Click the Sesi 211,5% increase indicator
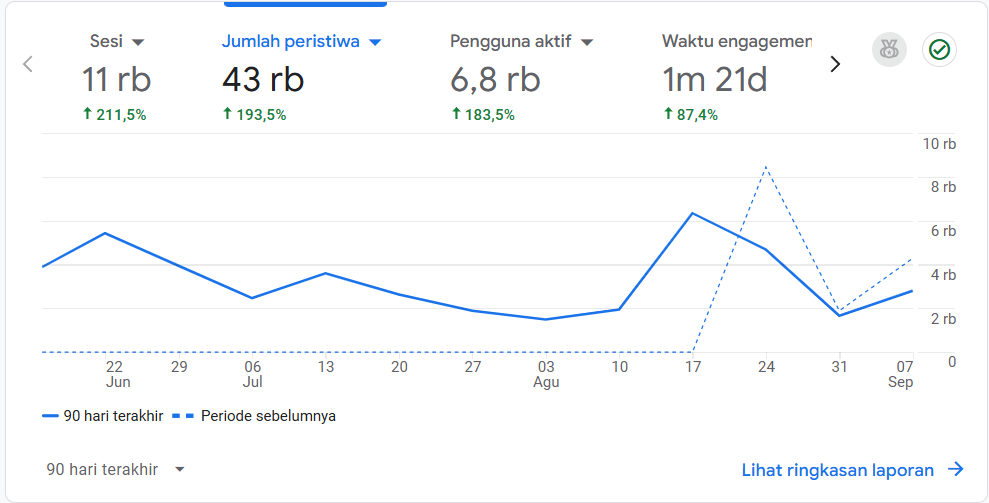 (114, 115)
